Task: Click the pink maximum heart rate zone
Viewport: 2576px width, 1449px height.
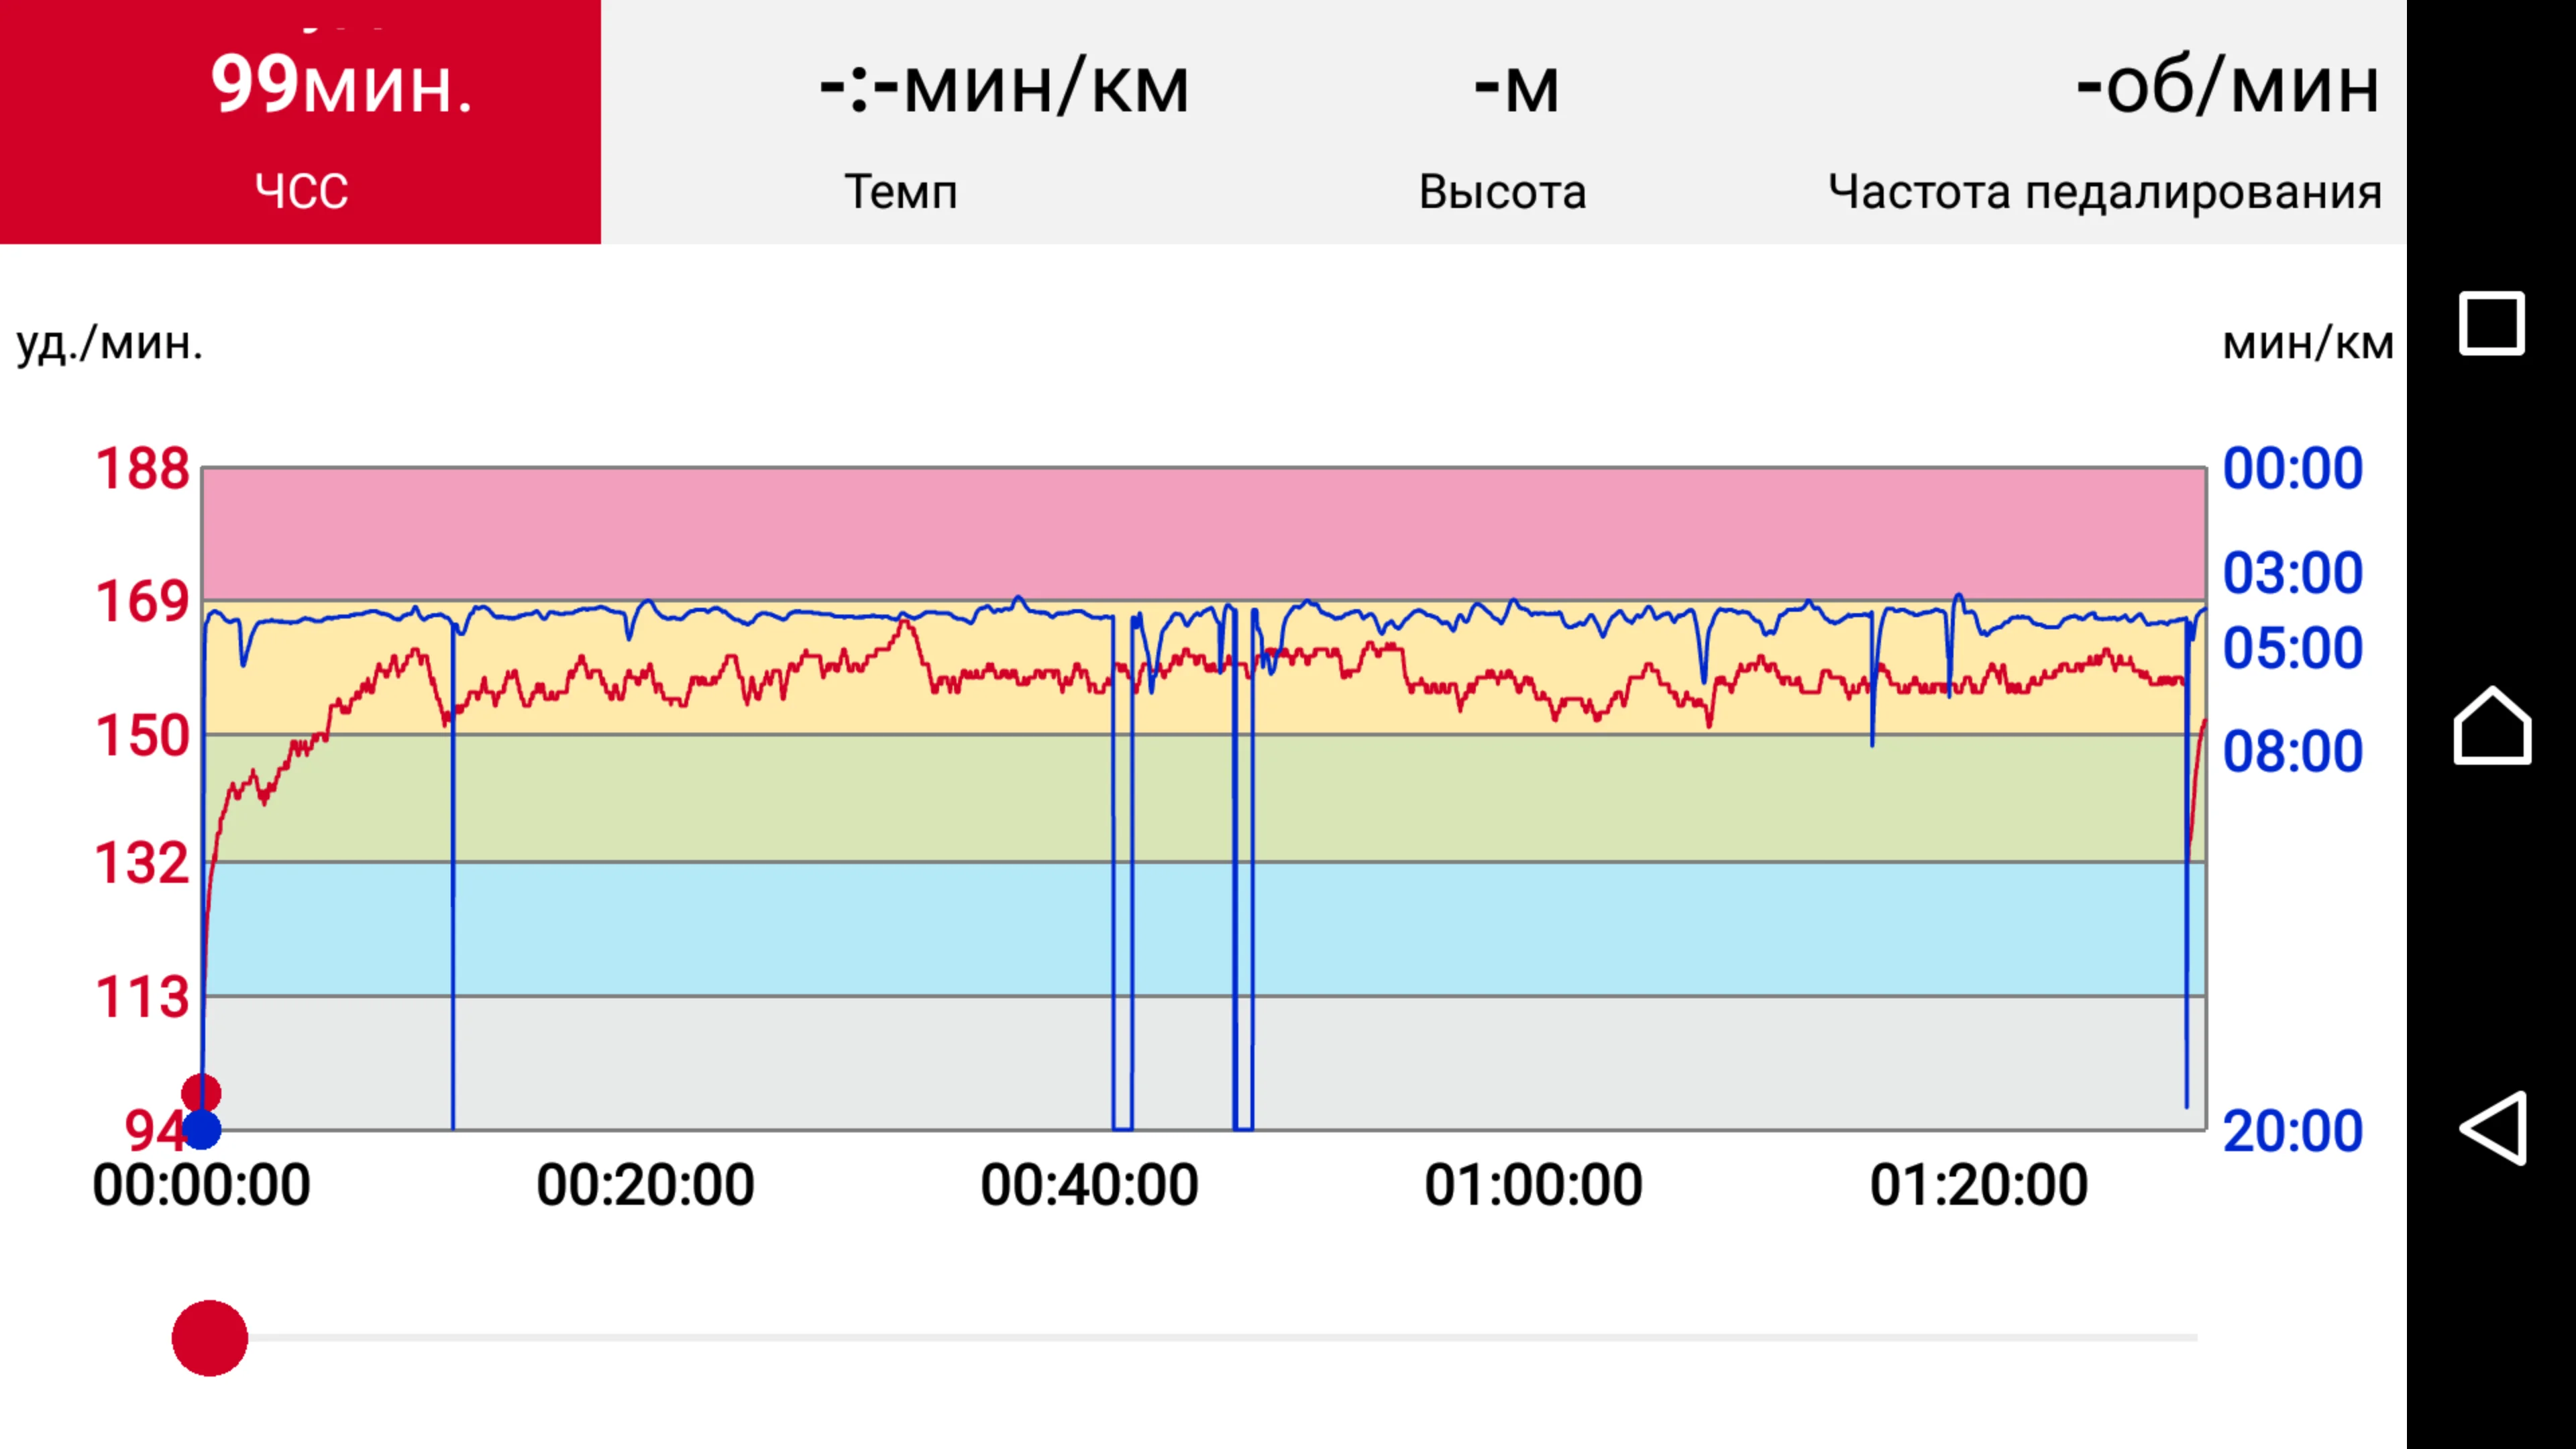Action: click(x=1200, y=533)
